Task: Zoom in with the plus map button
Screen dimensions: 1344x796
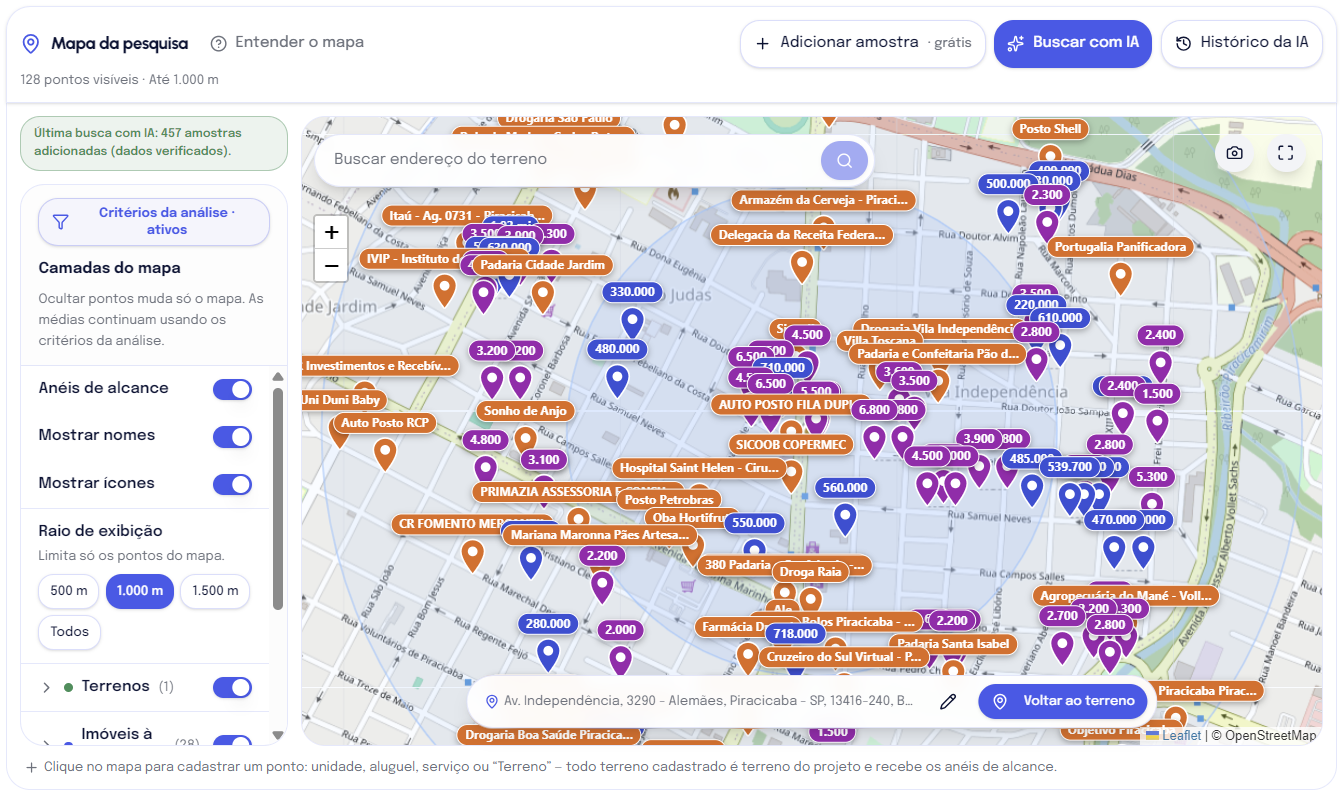Action: tap(332, 233)
